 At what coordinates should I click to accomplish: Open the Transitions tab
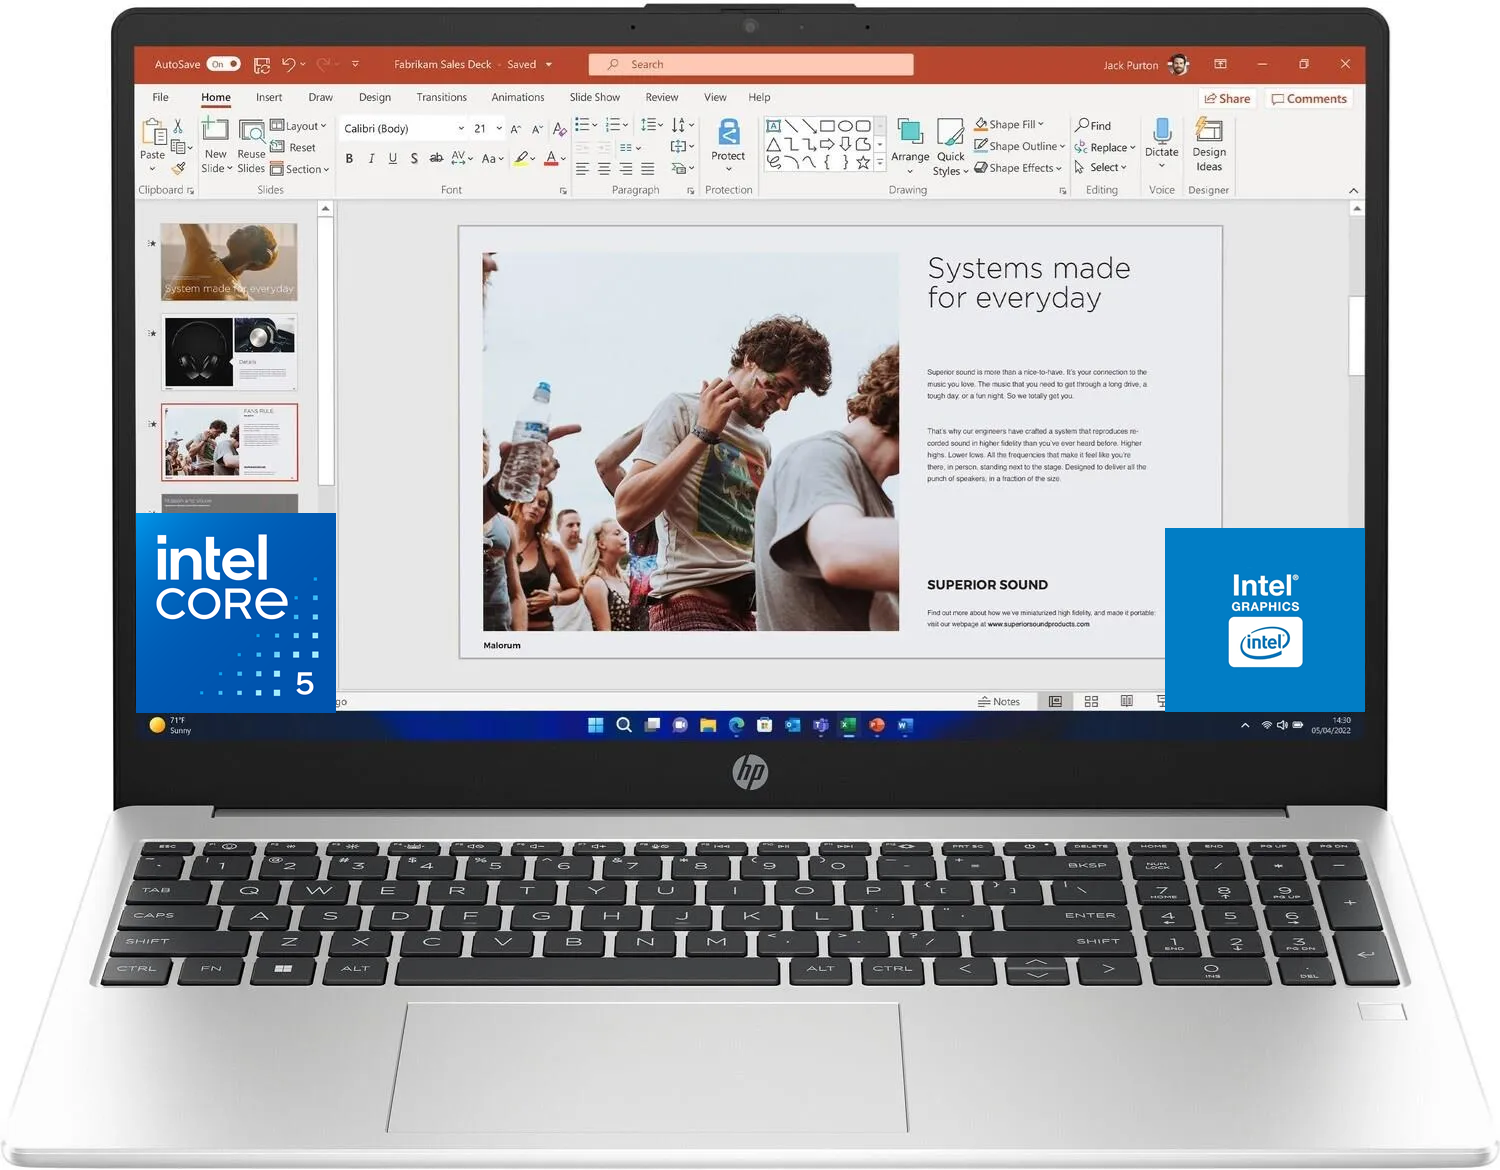pos(442,97)
